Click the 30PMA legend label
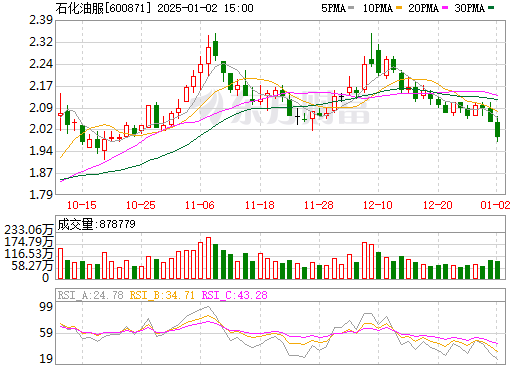The image size is (520, 365). tap(469, 8)
